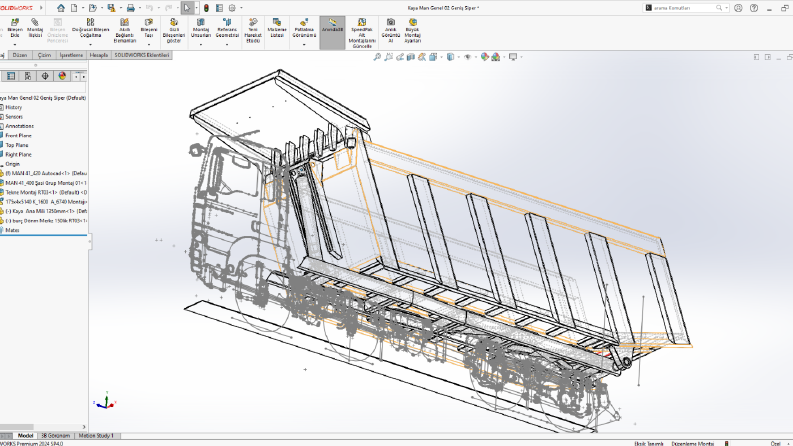Switch to the Hesapla tab

[x=99, y=55]
